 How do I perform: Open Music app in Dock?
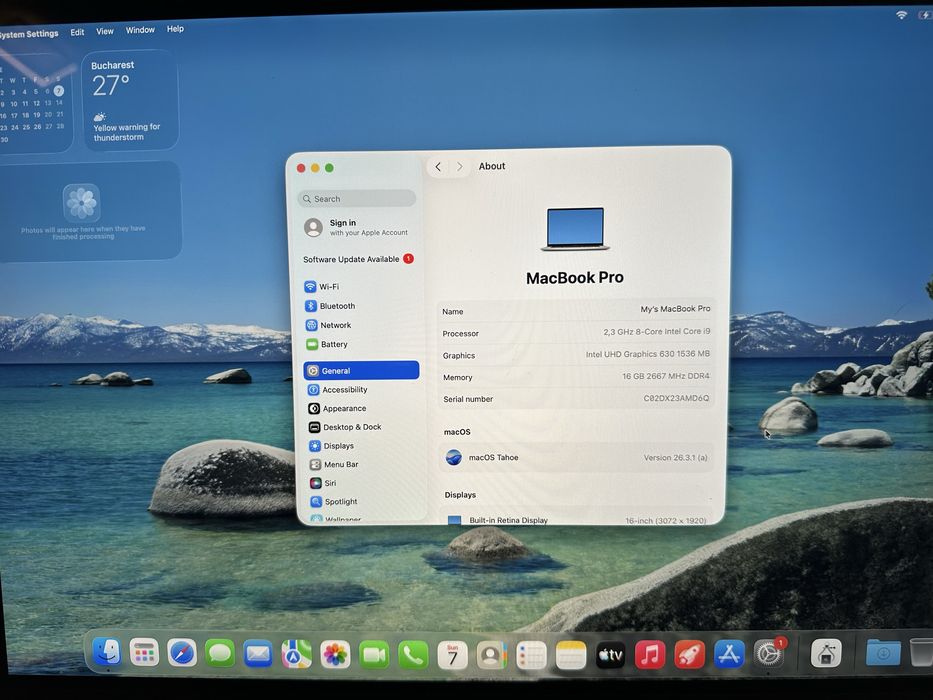[650, 655]
